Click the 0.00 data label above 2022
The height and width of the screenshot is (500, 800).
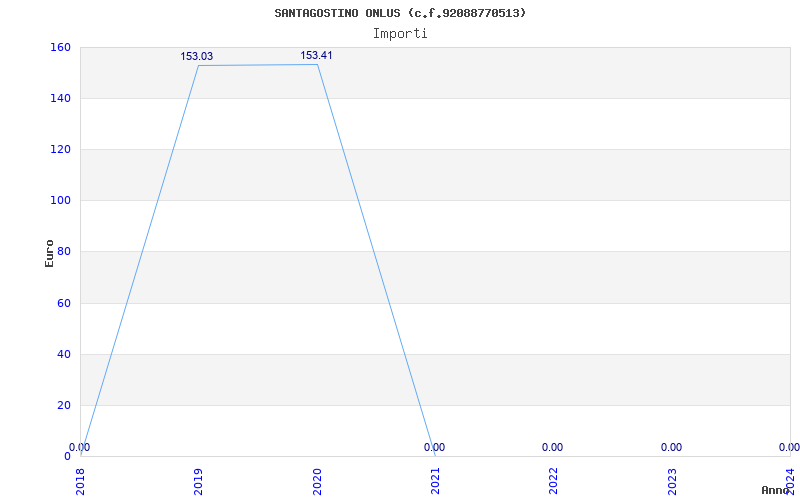pos(553,447)
